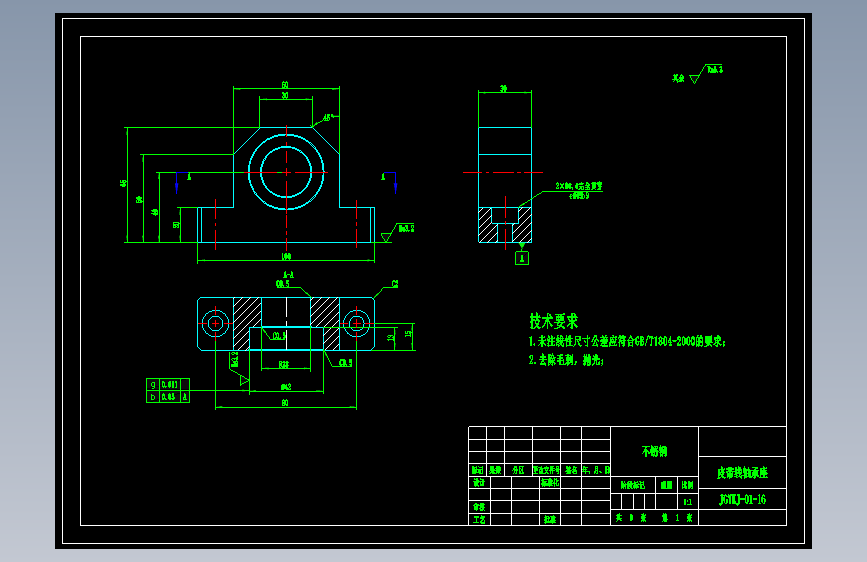867x562 pixels.
Task: Click the 阶段标记 cell in title block
Action: coord(633,485)
